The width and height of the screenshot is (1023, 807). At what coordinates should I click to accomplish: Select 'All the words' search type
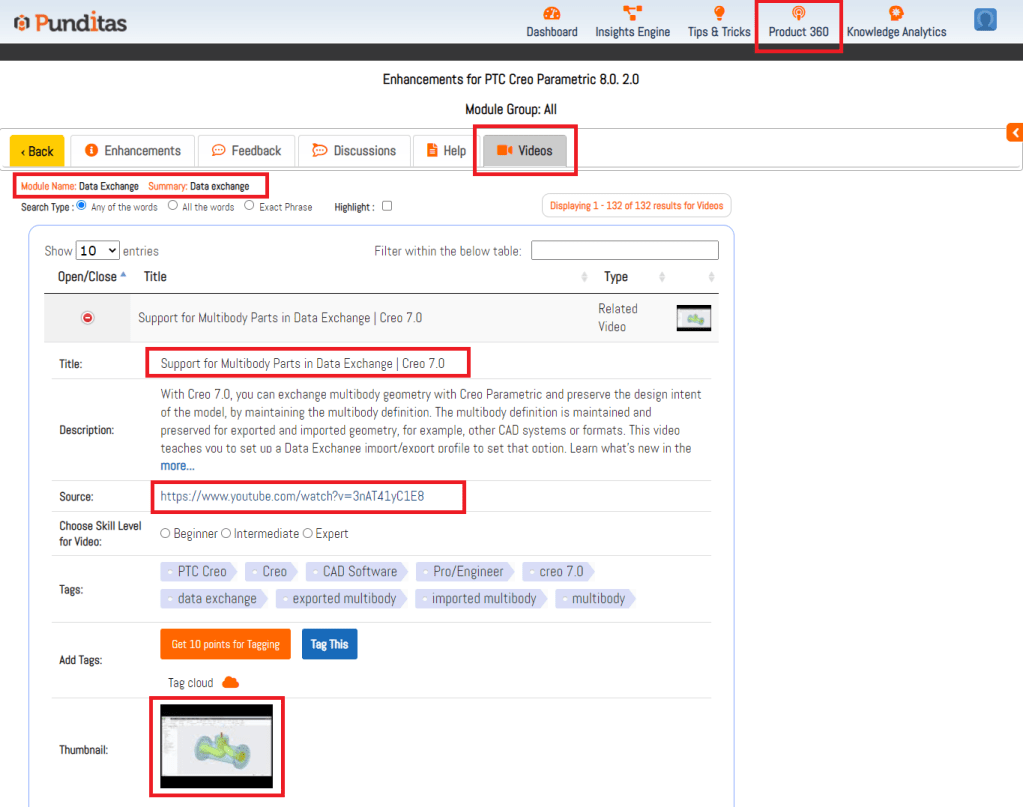(173, 206)
